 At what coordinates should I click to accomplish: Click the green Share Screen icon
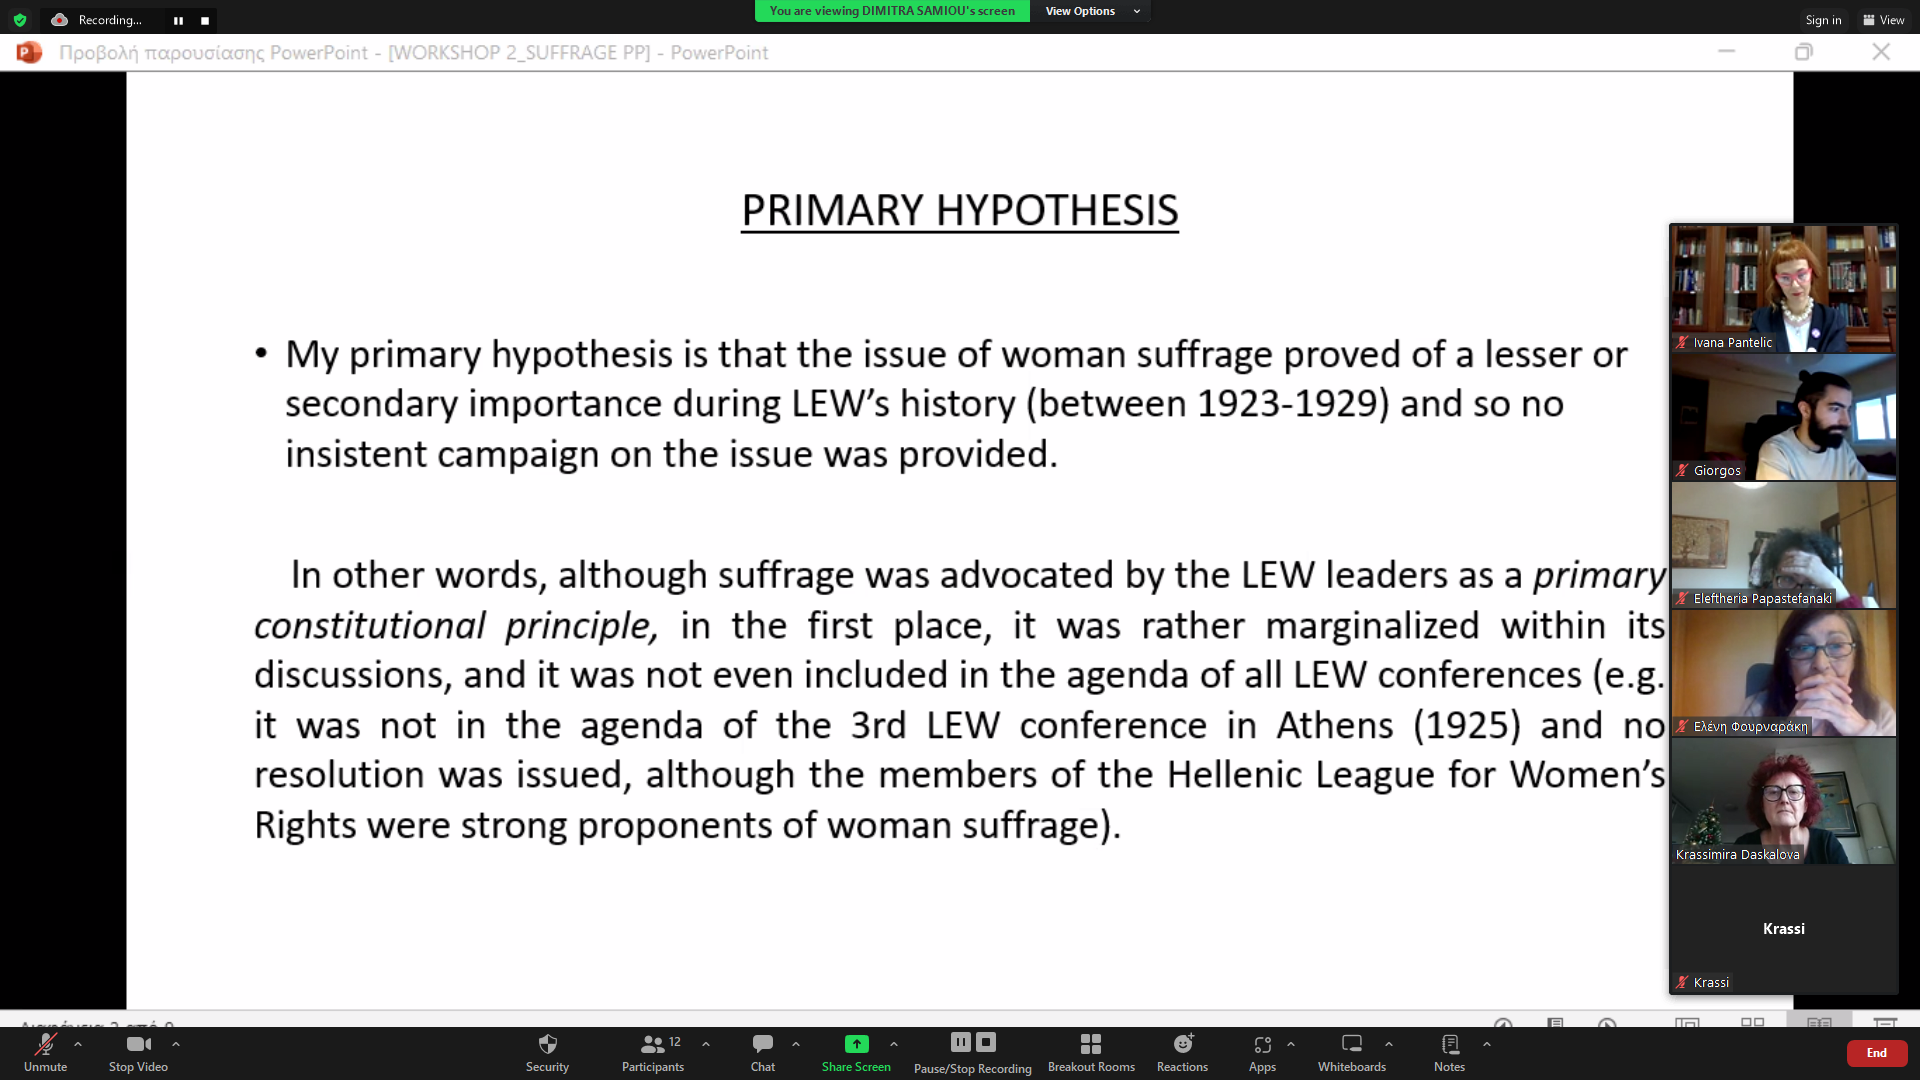coord(856,1045)
